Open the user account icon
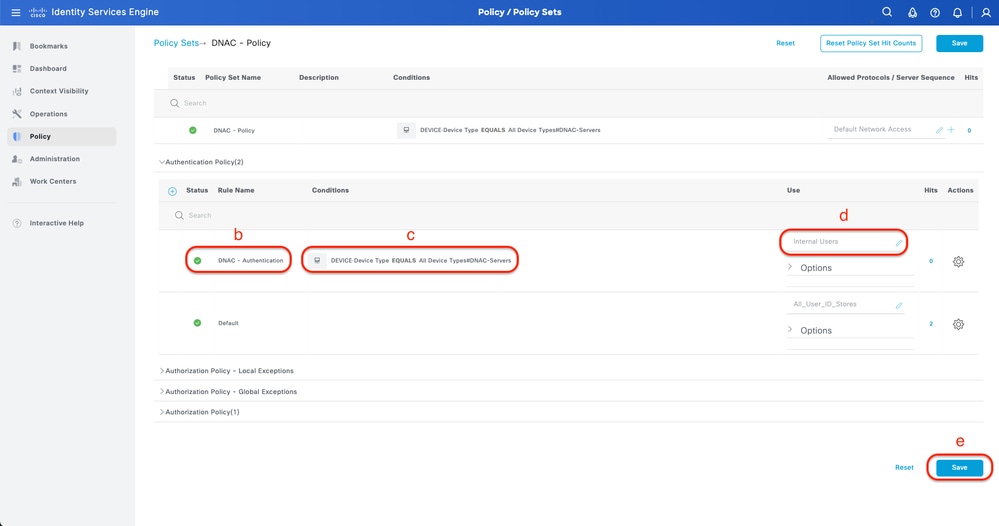This screenshot has width=999, height=526. point(986,12)
